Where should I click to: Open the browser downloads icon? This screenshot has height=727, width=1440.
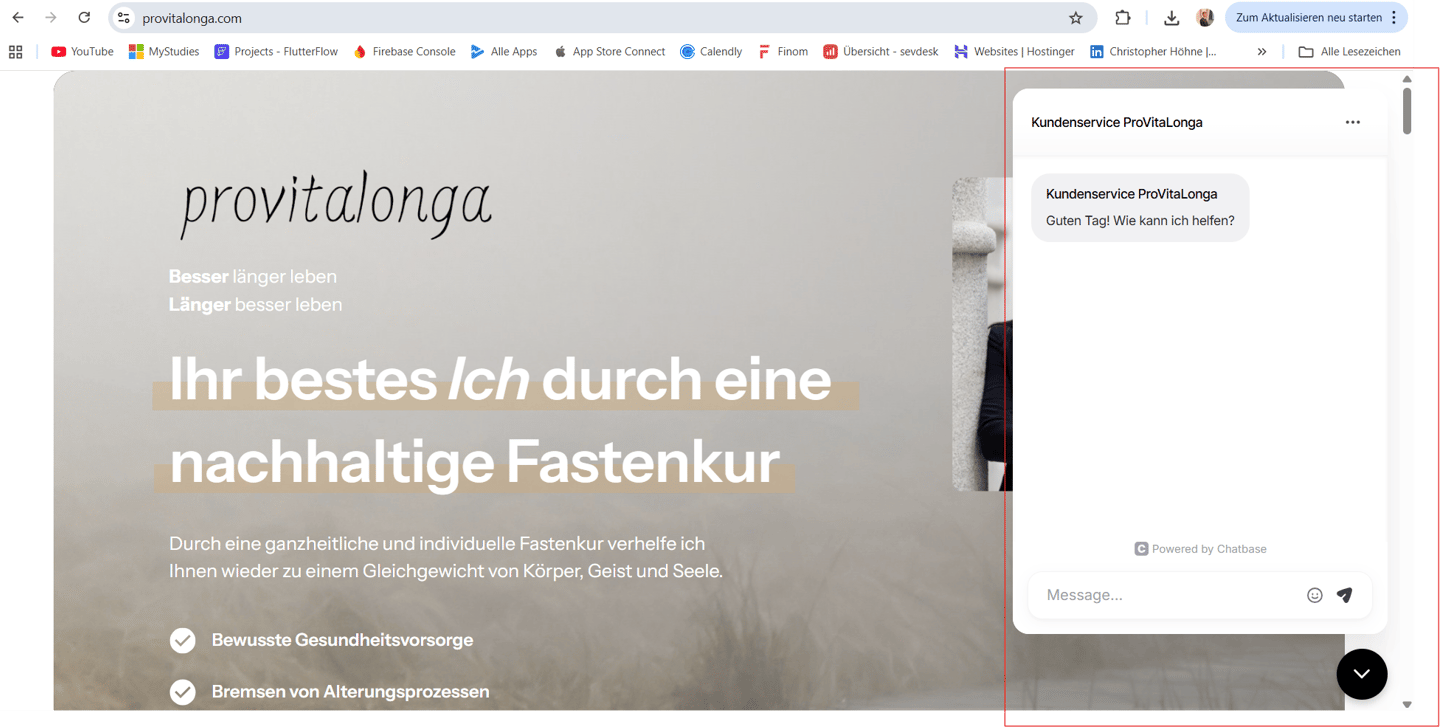1172,18
